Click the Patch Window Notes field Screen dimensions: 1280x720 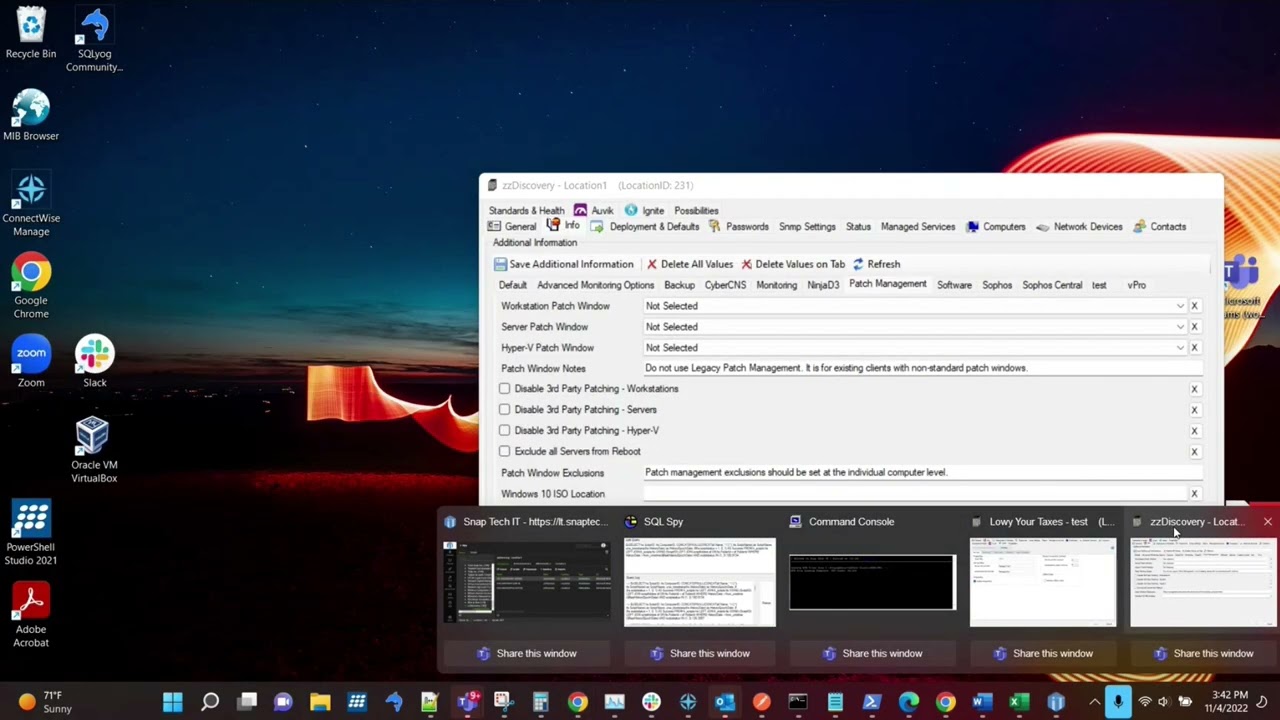click(921, 368)
